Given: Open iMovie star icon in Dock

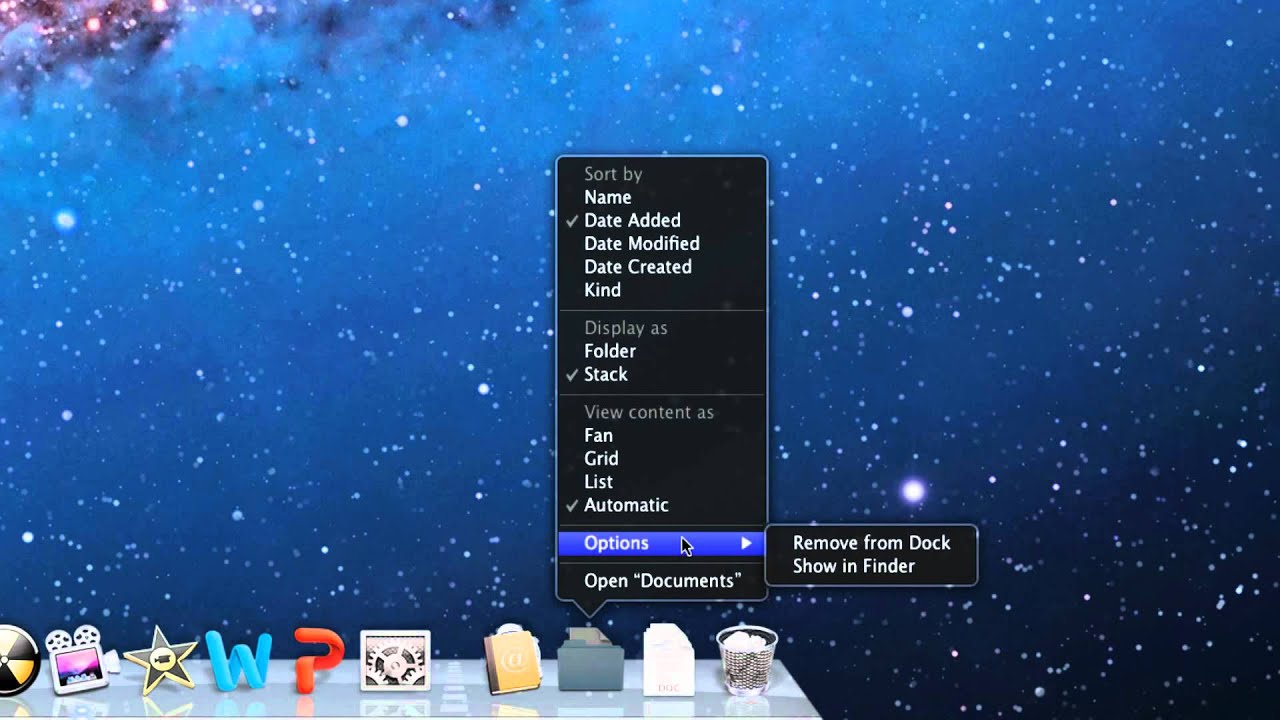Looking at the screenshot, I should (160, 660).
